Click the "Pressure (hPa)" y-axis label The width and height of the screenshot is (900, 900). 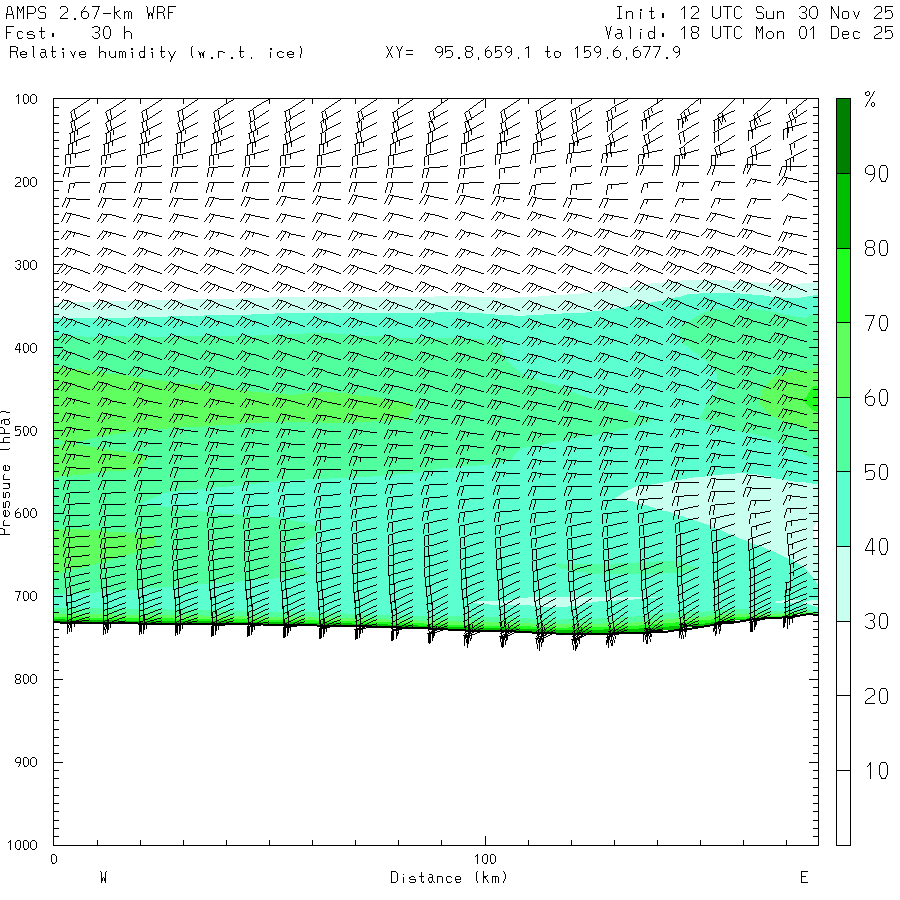click(6, 470)
